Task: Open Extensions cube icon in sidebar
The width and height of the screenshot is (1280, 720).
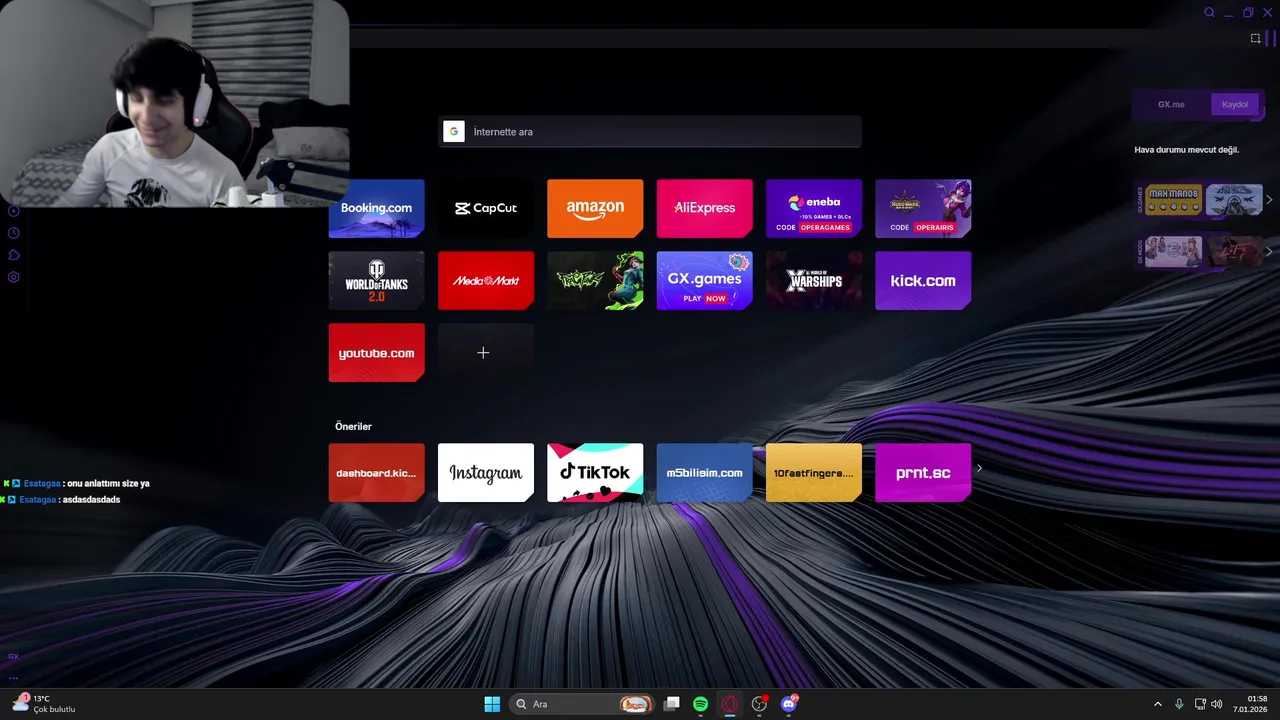Action: 14,255
